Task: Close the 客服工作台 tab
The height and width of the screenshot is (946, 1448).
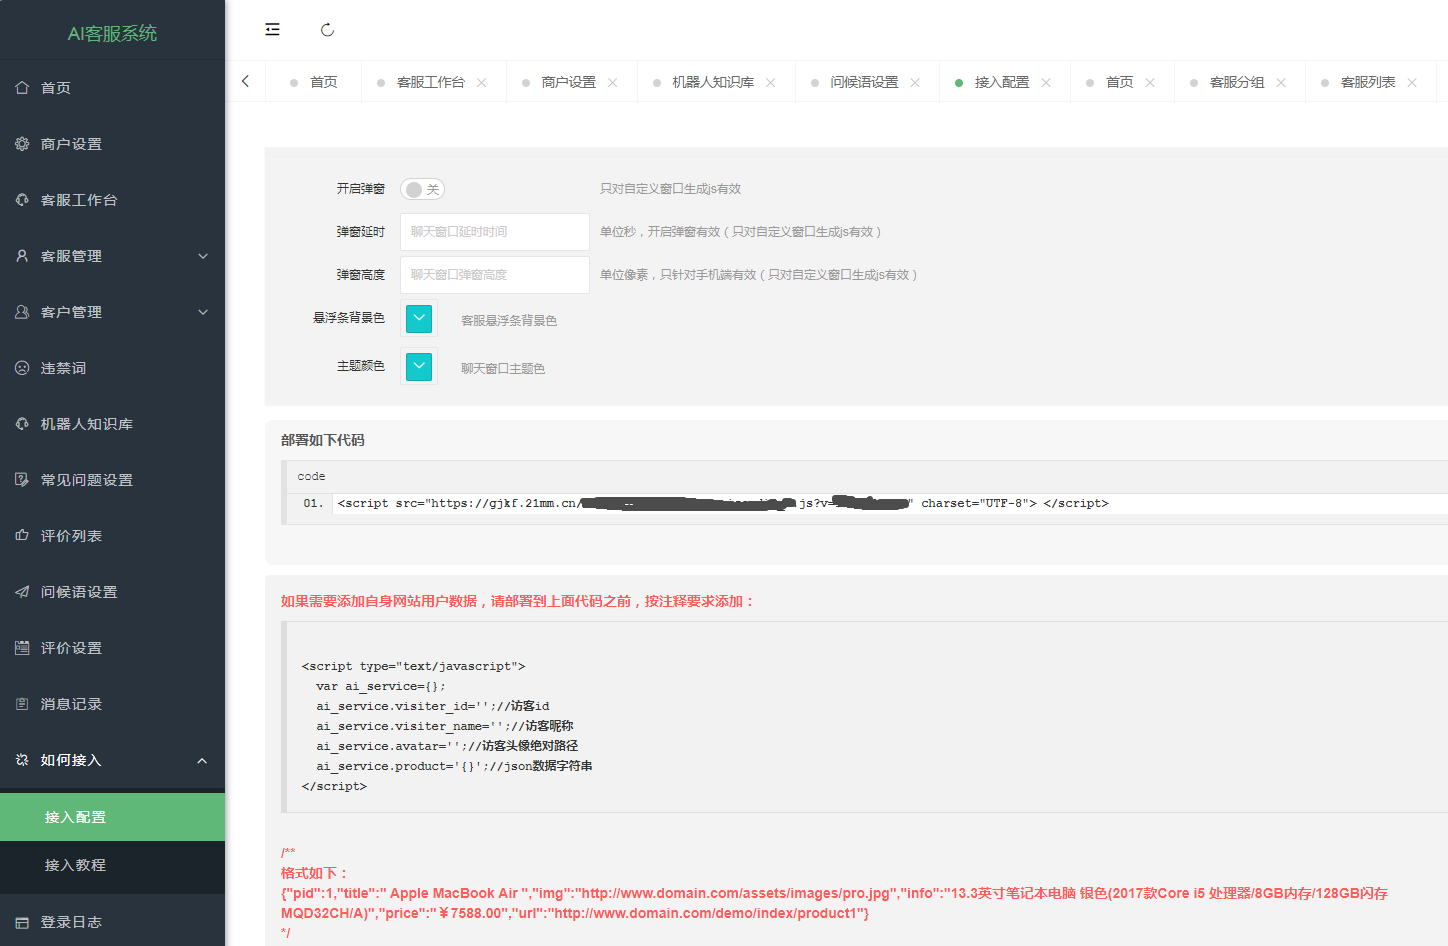Action: (x=482, y=83)
